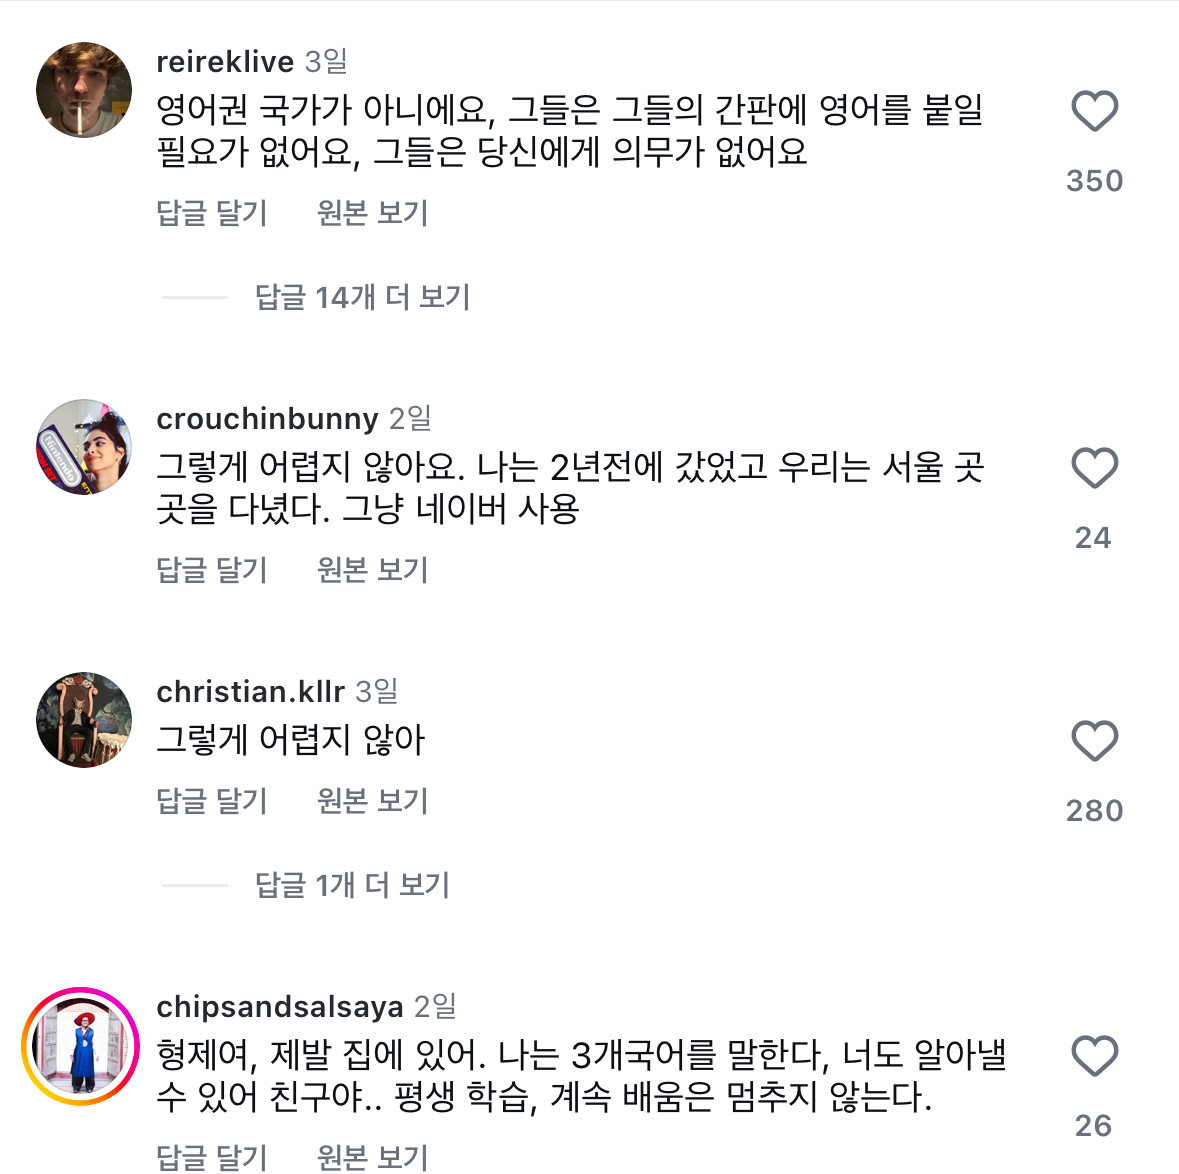View original of christian.kllr's comment
Image resolution: width=1179 pixels, height=1174 pixels.
pos(372,801)
